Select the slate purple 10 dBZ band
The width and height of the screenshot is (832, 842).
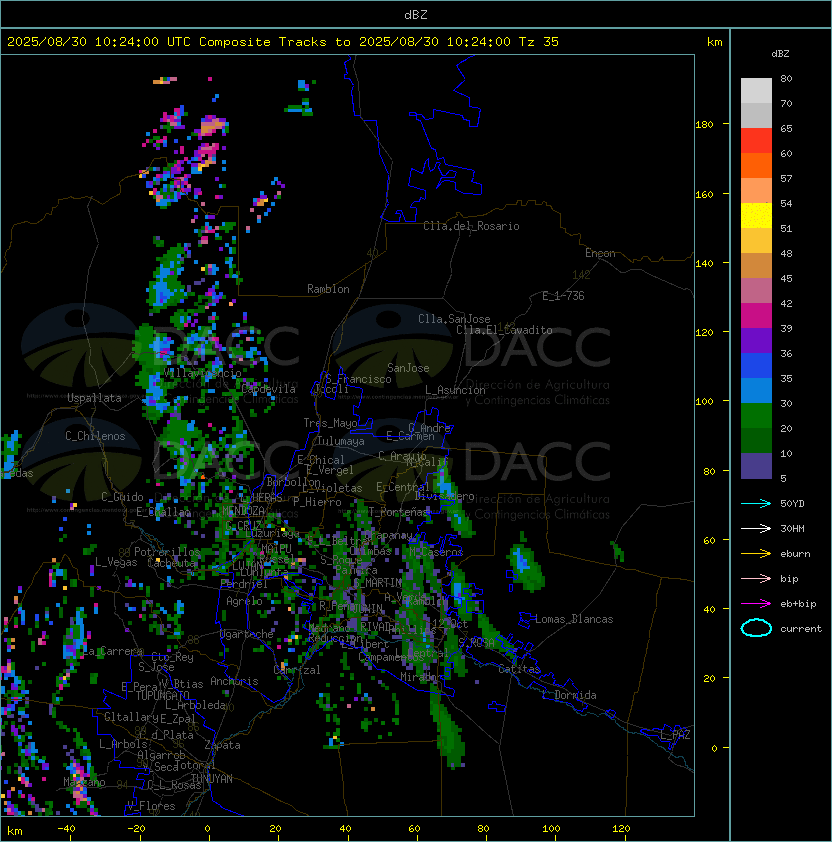(x=756, y=466)
